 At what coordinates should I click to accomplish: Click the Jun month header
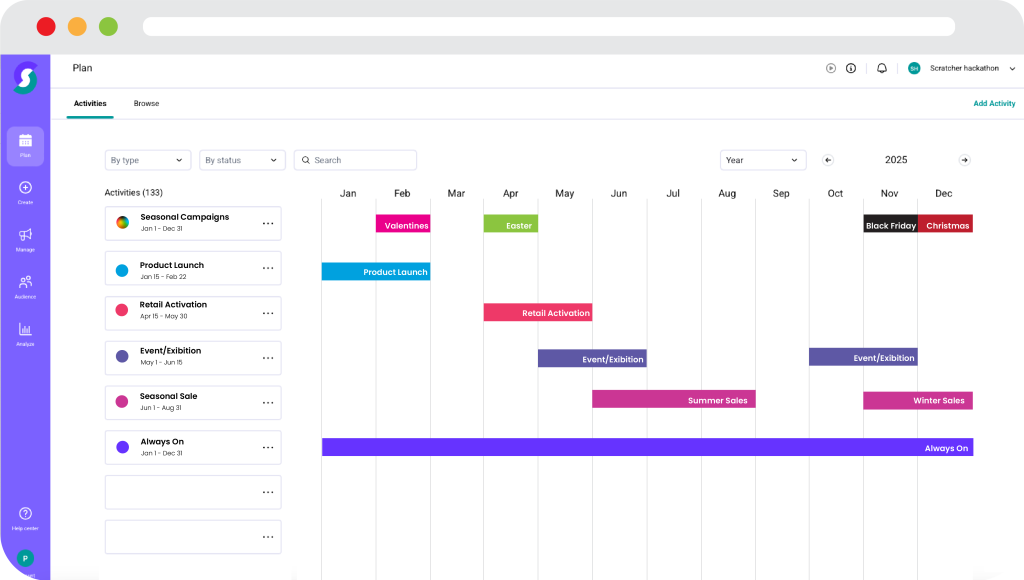619,193
